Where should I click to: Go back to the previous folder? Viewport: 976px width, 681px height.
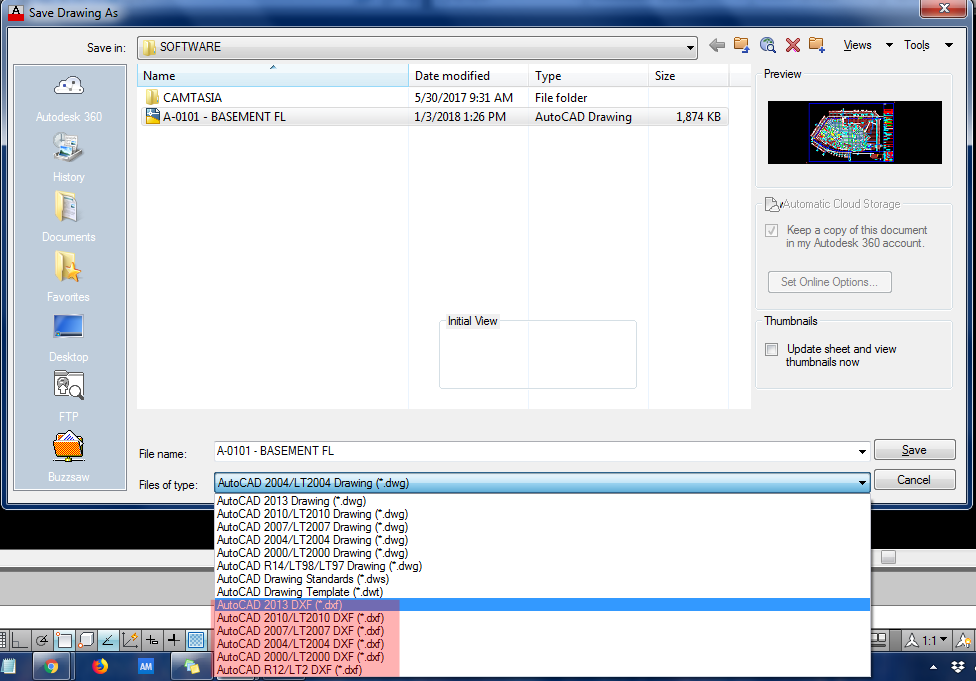(x=717, y=45)
